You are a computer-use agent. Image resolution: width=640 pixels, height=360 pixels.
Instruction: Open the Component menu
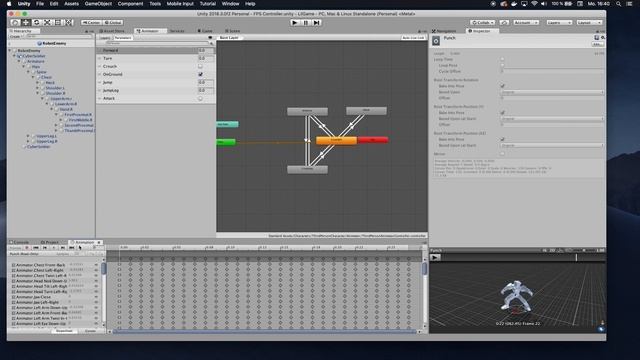[130, 4]
